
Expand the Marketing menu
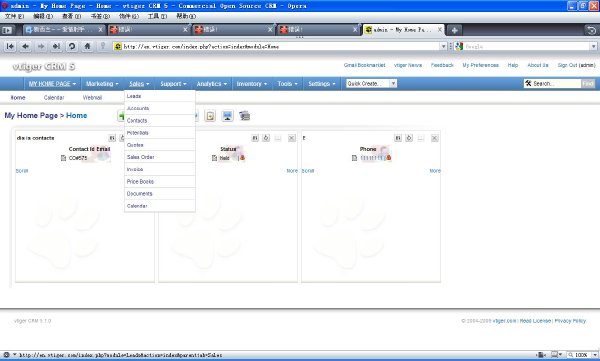[102, 83]
